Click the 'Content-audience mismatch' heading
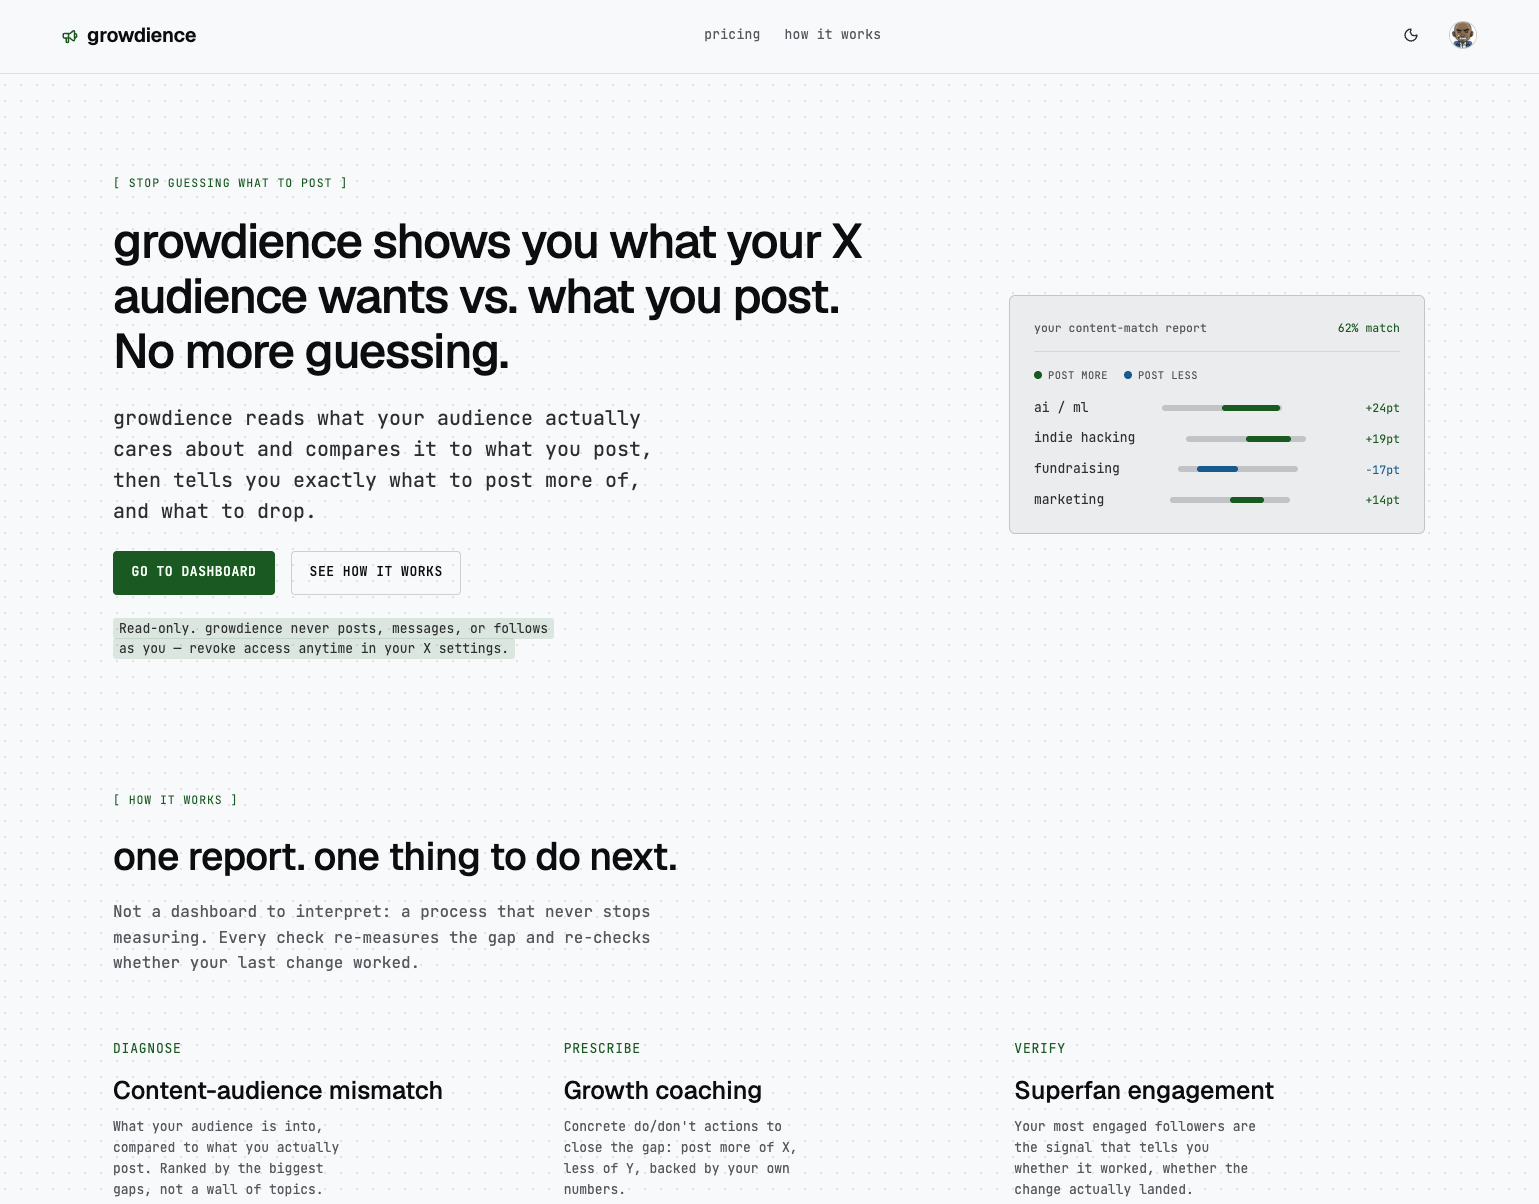The image size is (1539, 1204). click(x=278, y=1090)
